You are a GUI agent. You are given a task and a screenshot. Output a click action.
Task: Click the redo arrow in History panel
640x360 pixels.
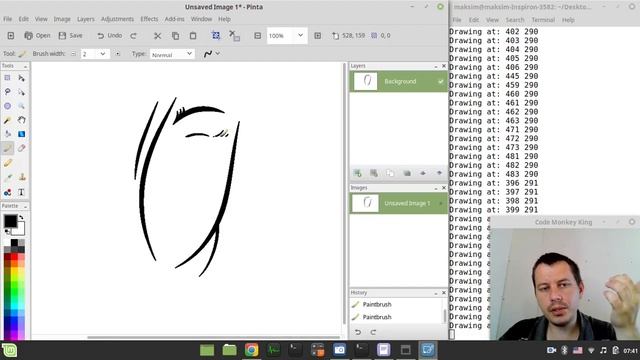click(x=373, y=332)
